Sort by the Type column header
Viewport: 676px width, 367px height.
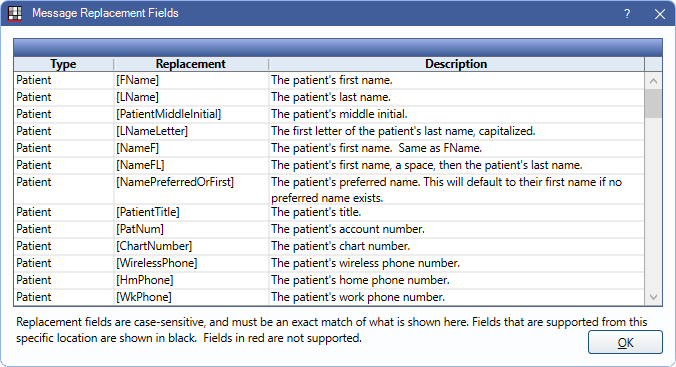point(63,64)
